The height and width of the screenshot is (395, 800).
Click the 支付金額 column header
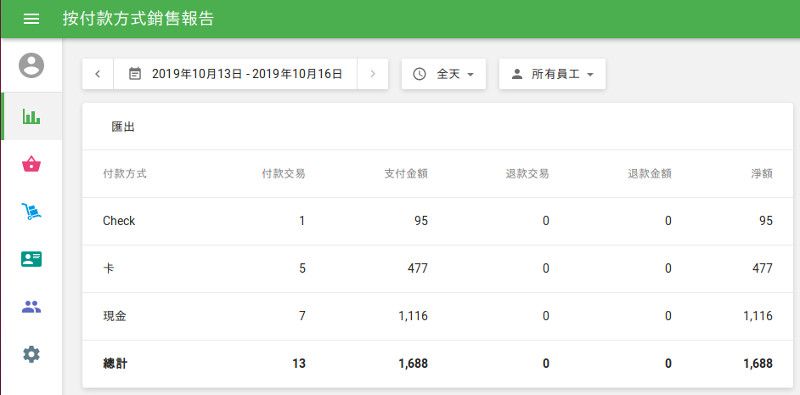(x=406, y=174)
